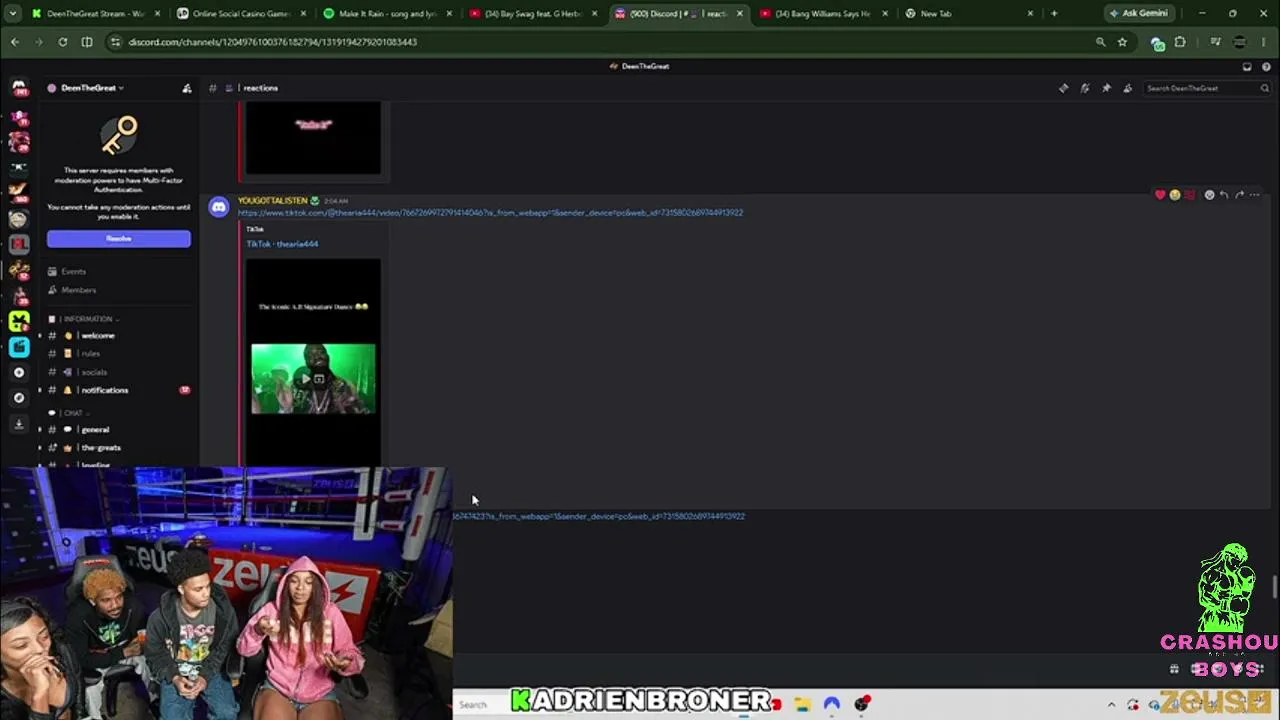The image size is (1280, 720).
Task: Click the zoom magnifier in address bar
Action: (1100, 42)
